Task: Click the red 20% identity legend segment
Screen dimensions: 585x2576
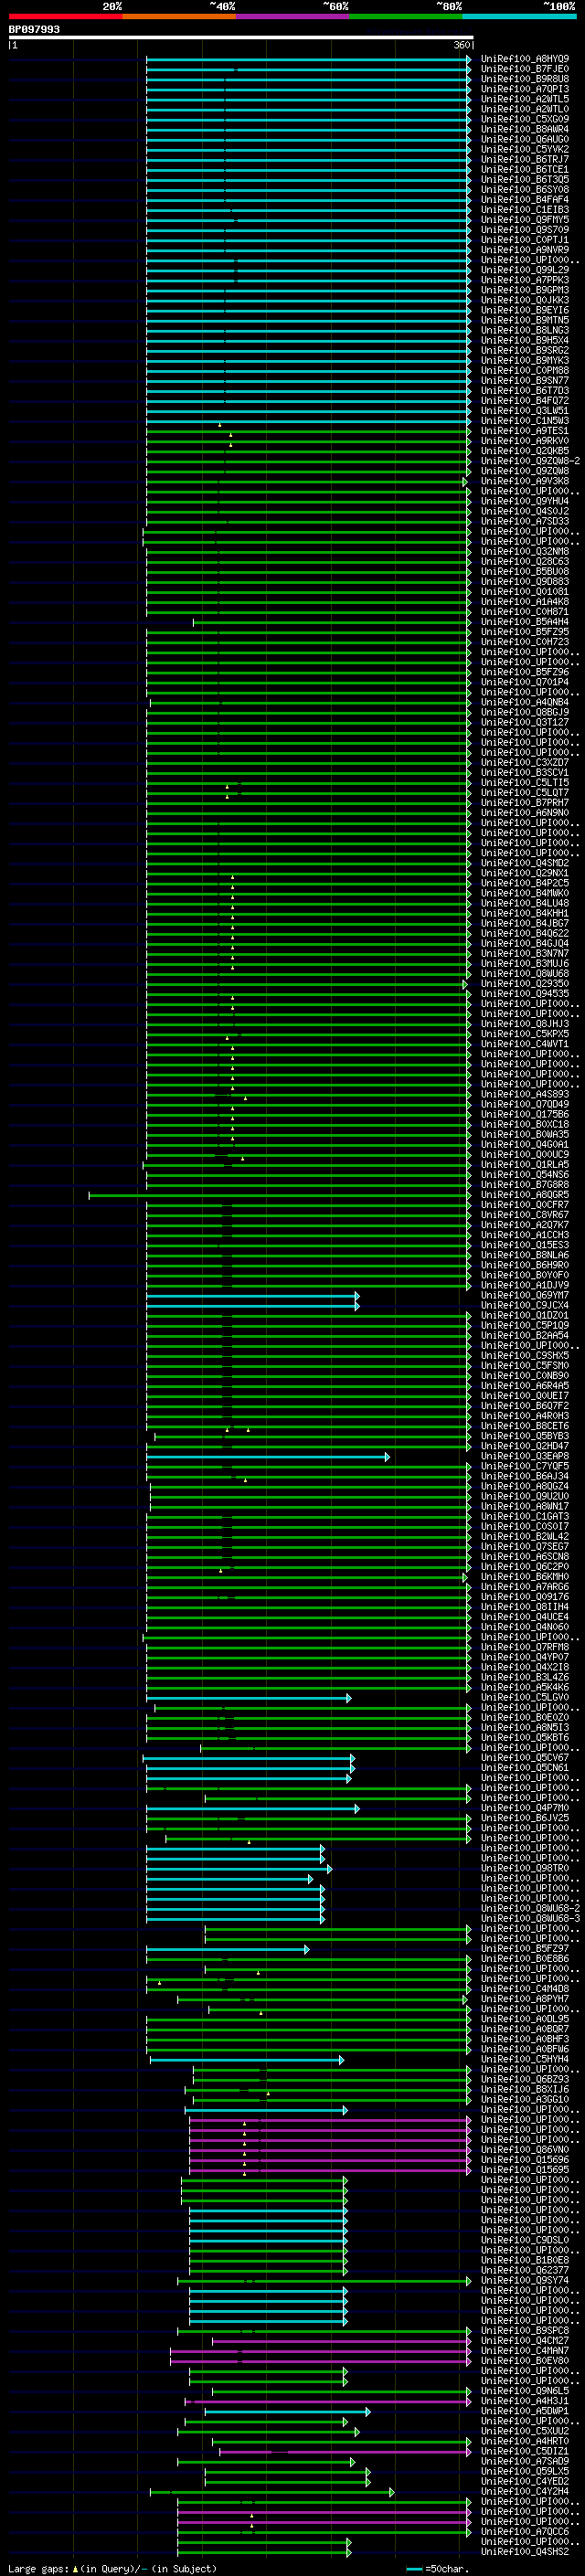Action: [x=65, y=16]
